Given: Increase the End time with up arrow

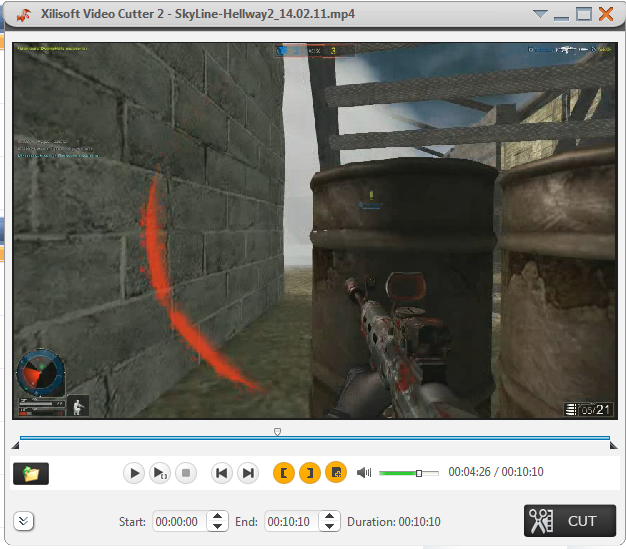Looking at the screenshot, I should click(x=329, y=516).
